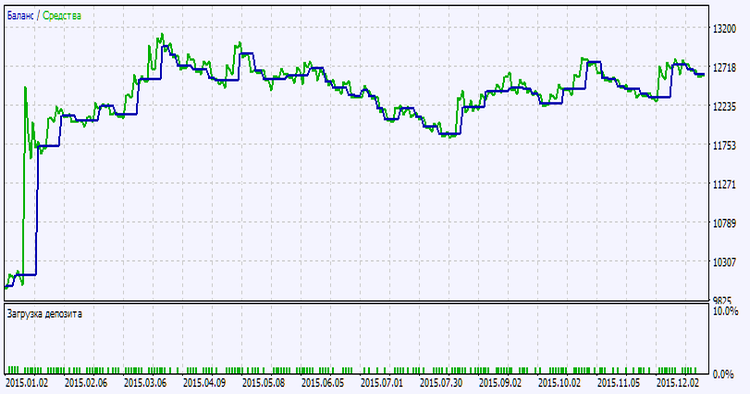Select the 2015.03.06 date axis label
The width and height of the screenshot is (750, 394).
pos(145,383)
